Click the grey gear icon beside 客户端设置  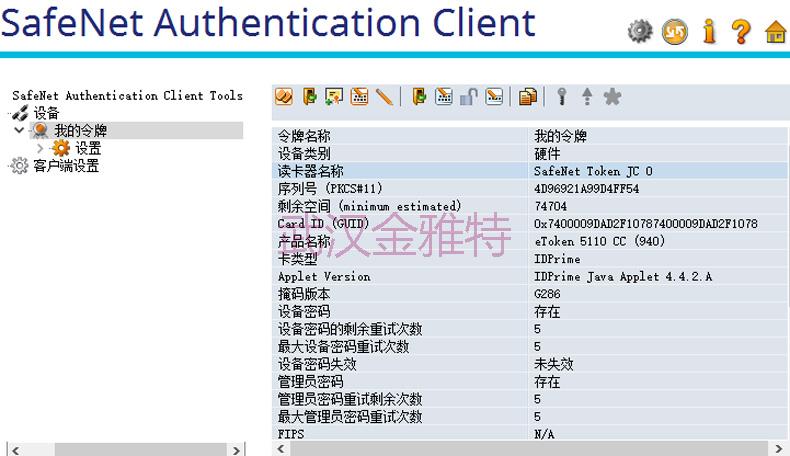tap(19, 165)
